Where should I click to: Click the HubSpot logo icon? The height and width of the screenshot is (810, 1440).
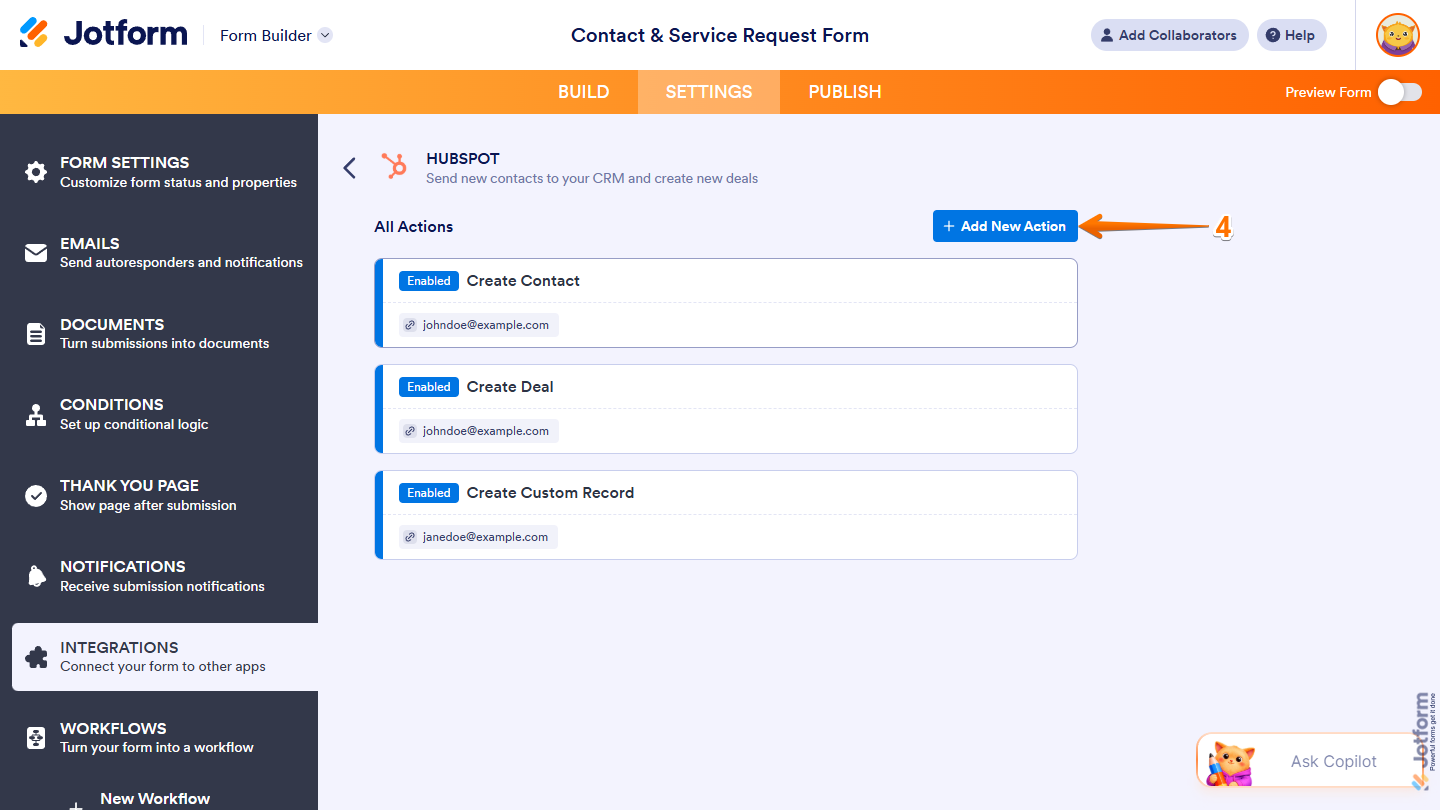395,166
